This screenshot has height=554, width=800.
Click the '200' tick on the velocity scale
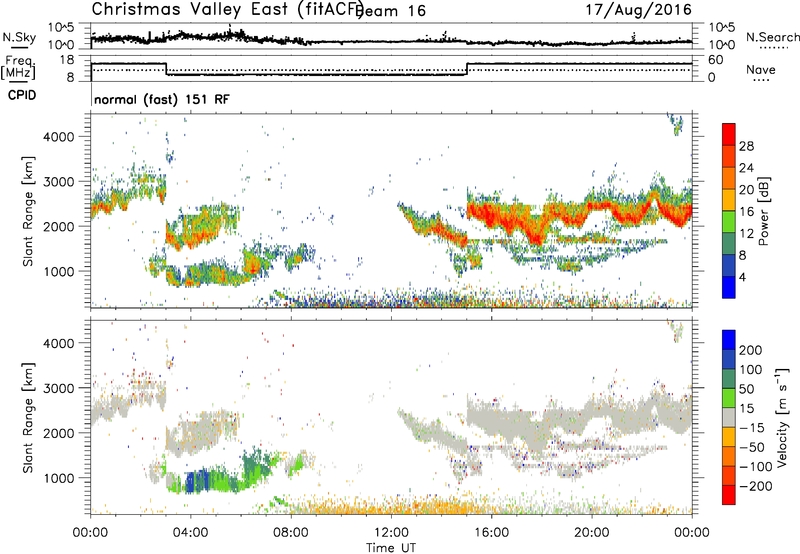tap(751, 350)
